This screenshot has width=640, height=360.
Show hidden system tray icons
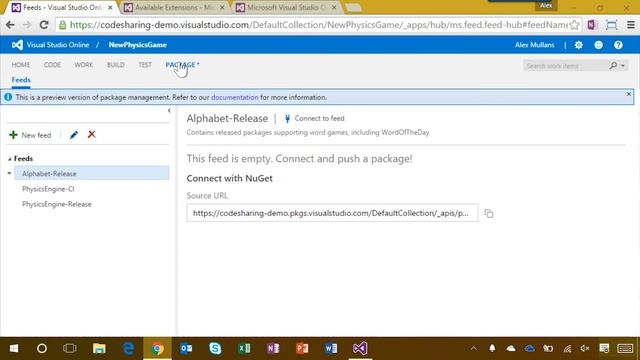pyautogui.click(x=473, y=349)
